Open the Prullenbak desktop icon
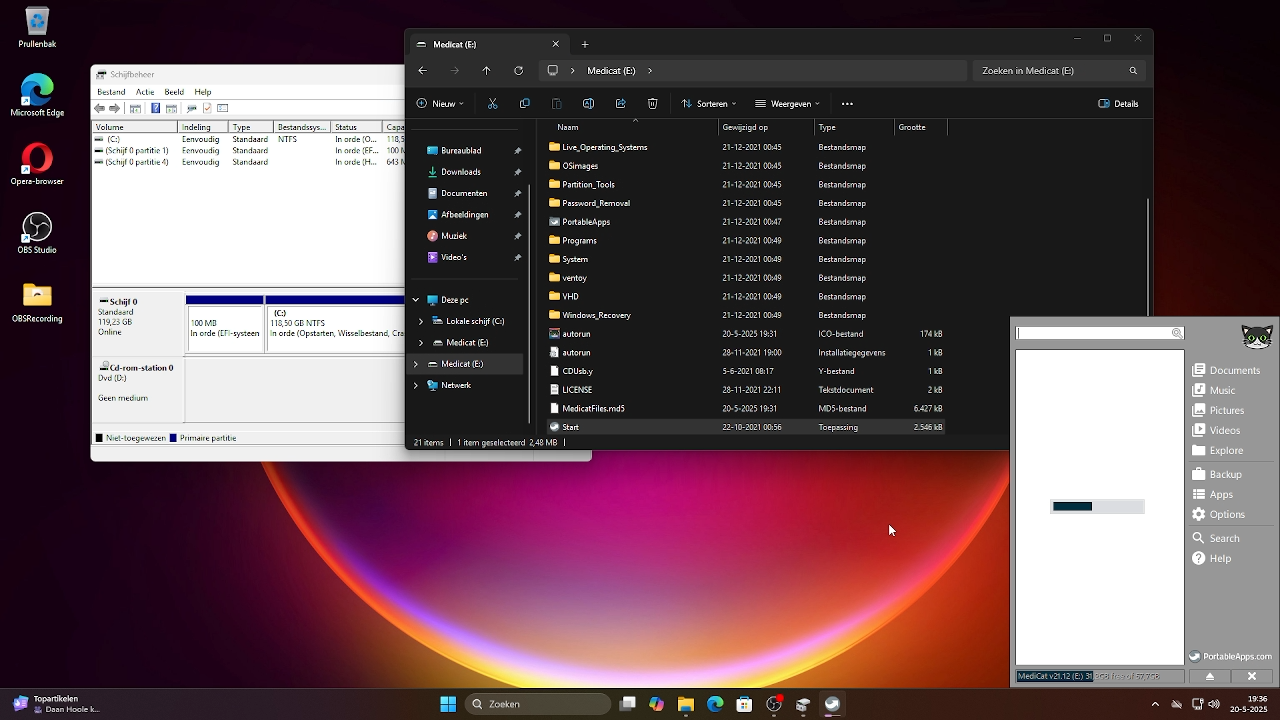1280x720 pixels. pos(37,28)
